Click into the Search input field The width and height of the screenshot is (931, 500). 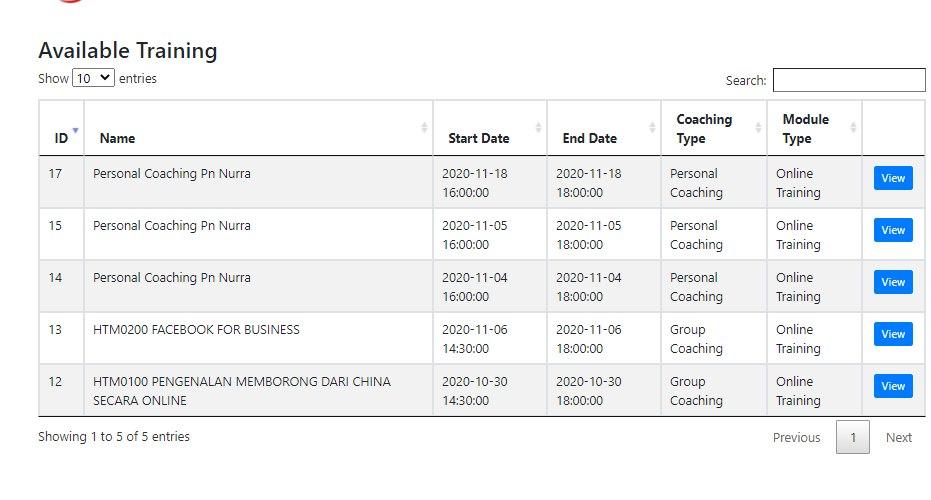(849, 80)
